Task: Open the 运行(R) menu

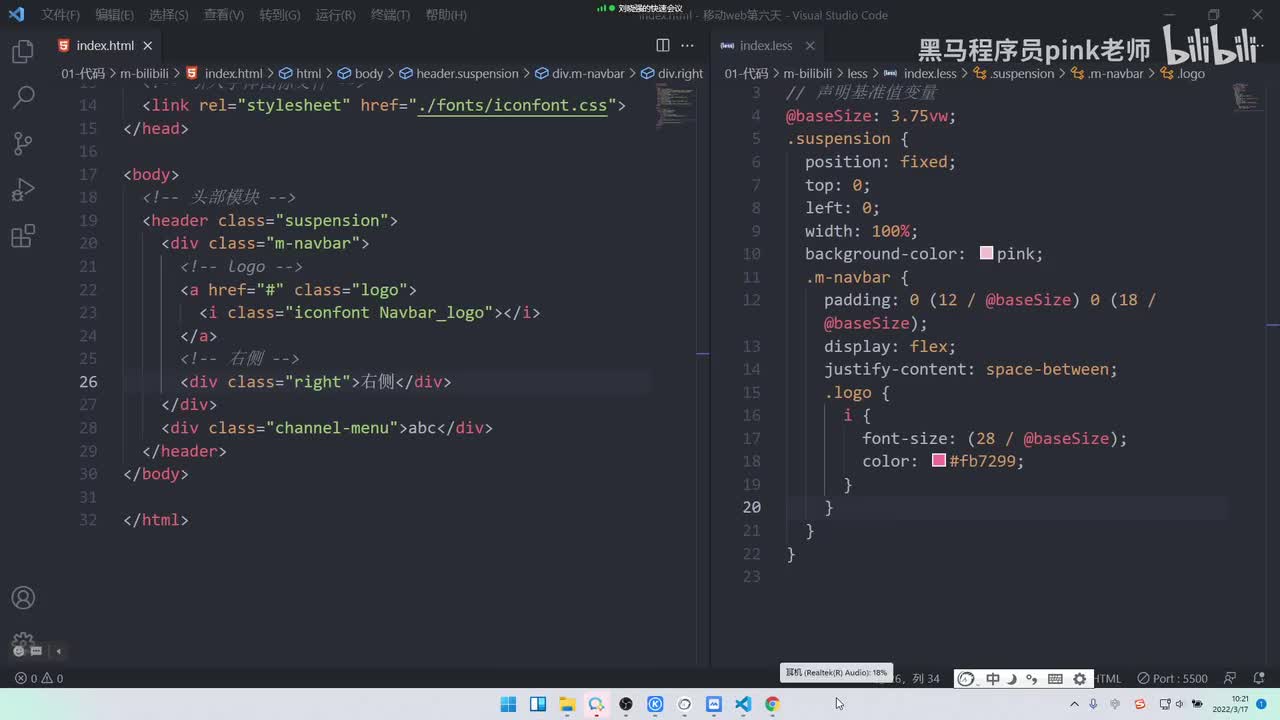Action: tap(335, 15)
